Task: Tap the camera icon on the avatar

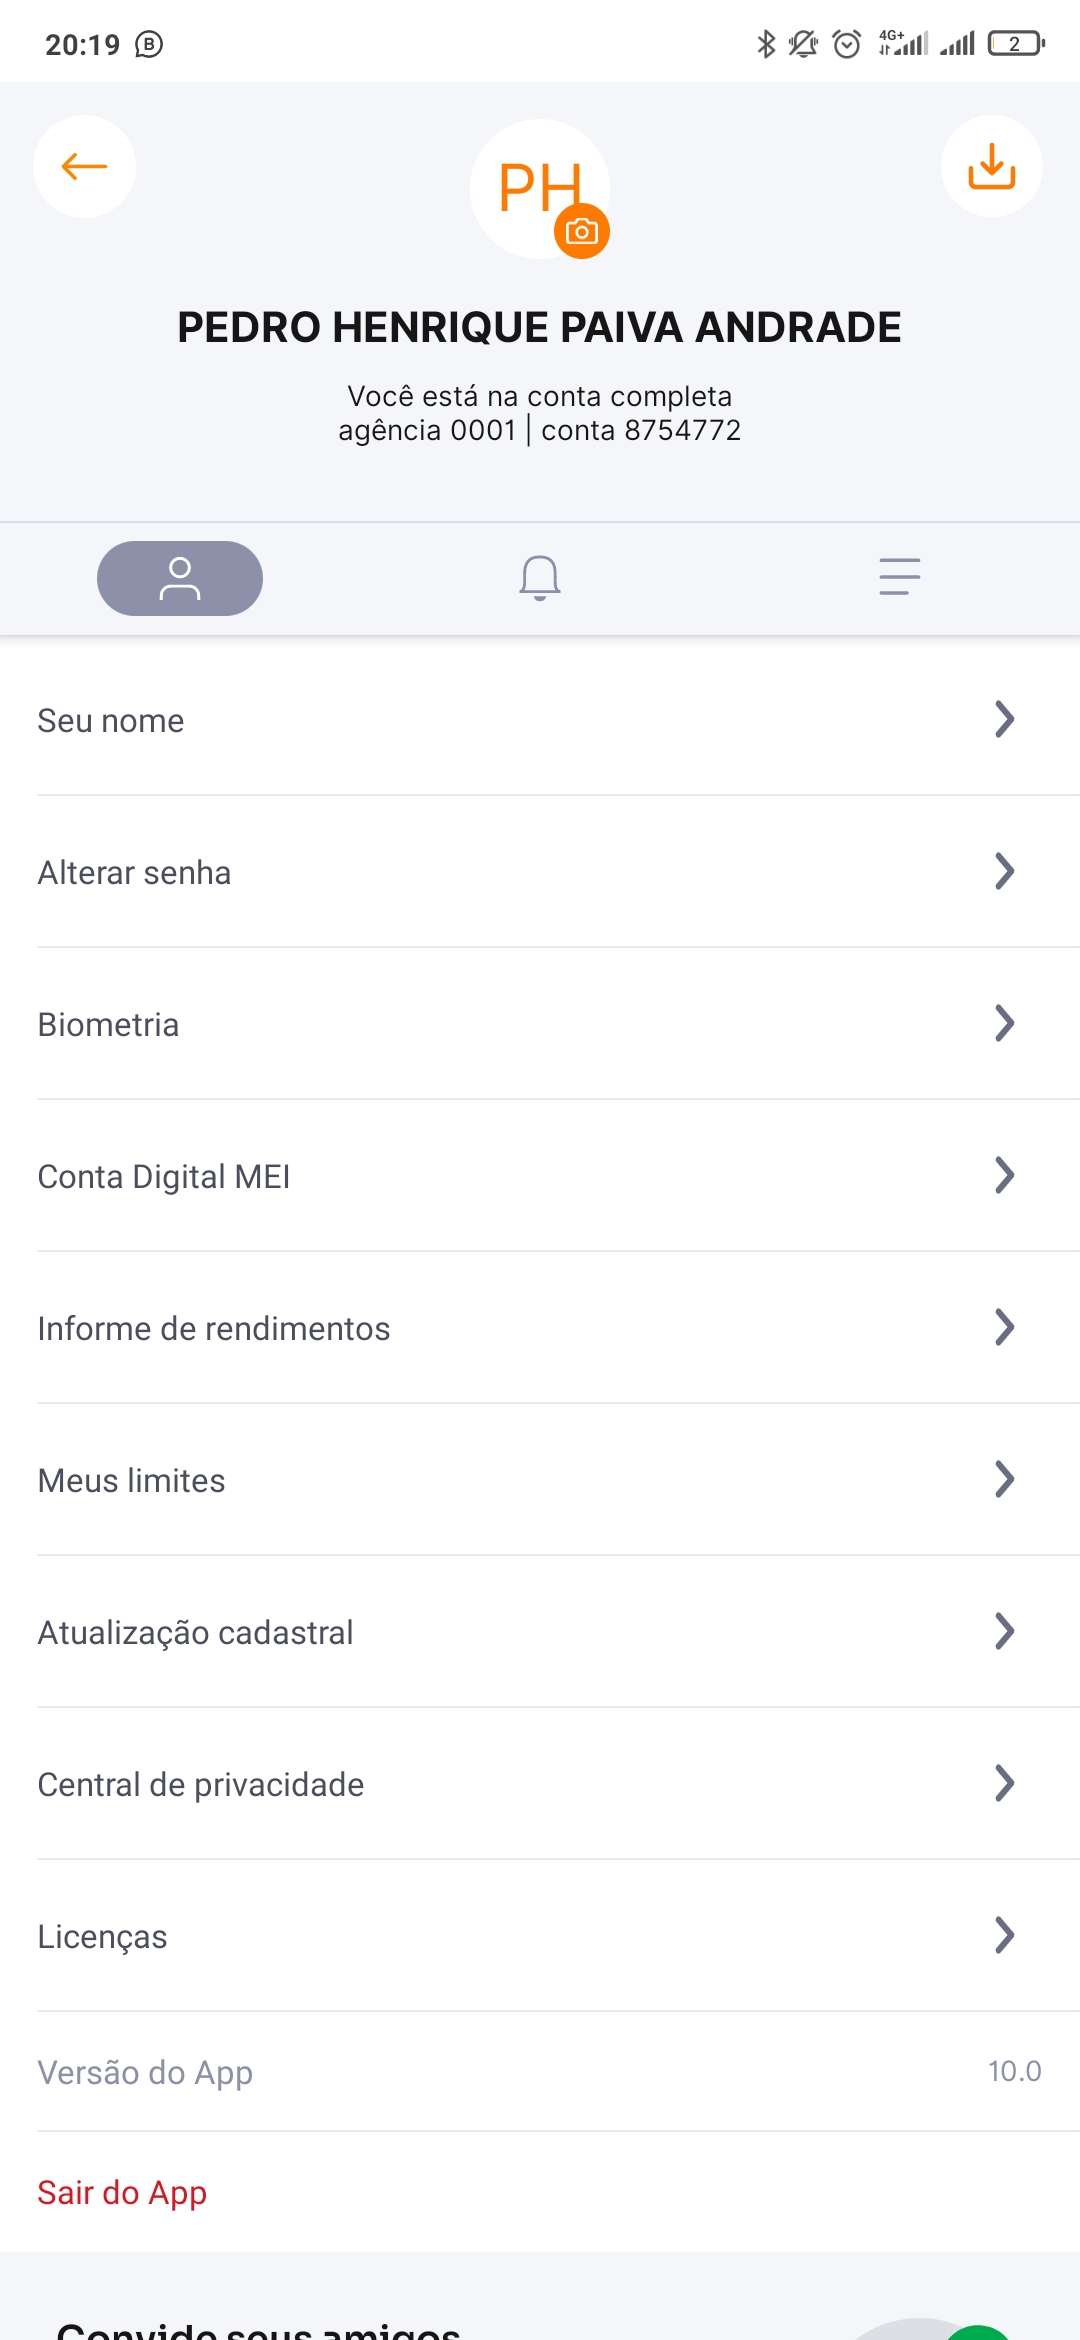Action: tap(582, 232)
